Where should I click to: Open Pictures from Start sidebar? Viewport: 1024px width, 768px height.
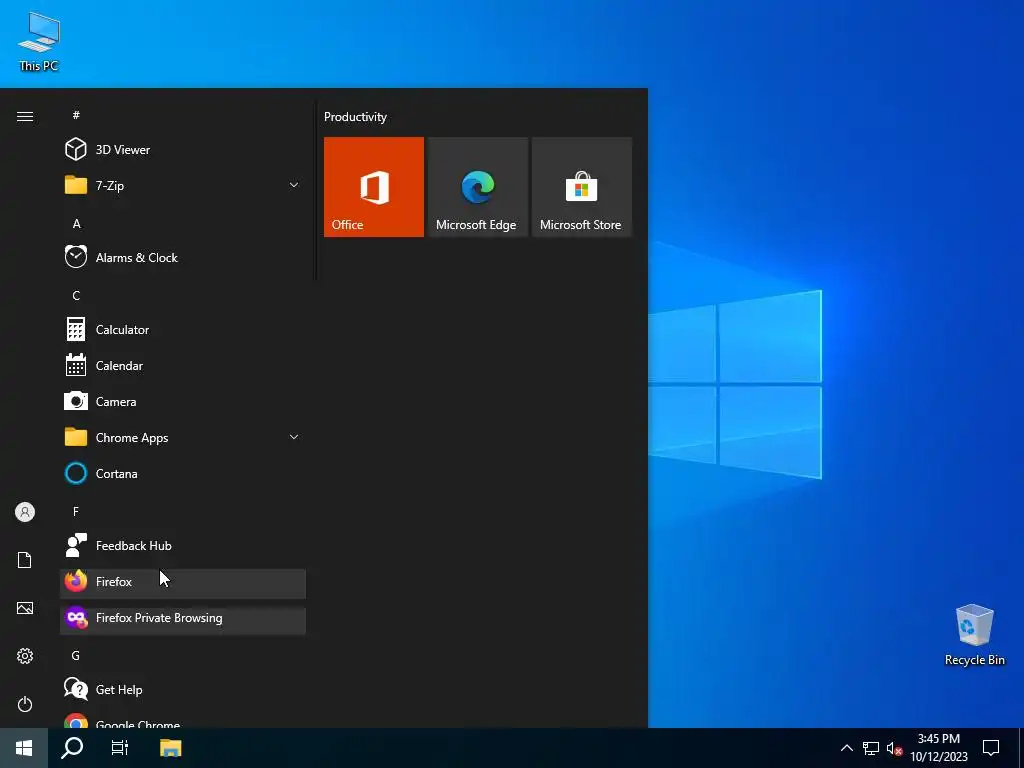pos(25,608)
